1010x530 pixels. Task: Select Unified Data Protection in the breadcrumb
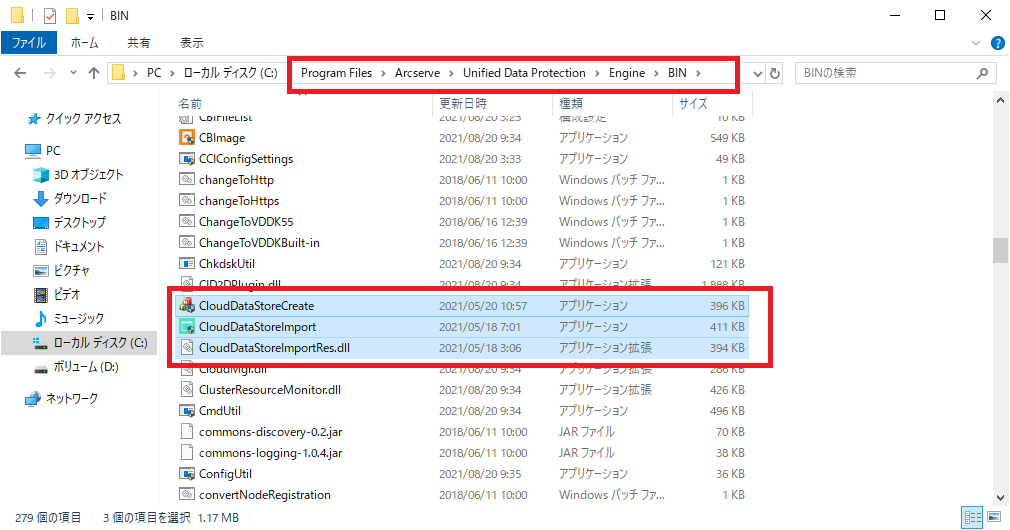(524, 73)
